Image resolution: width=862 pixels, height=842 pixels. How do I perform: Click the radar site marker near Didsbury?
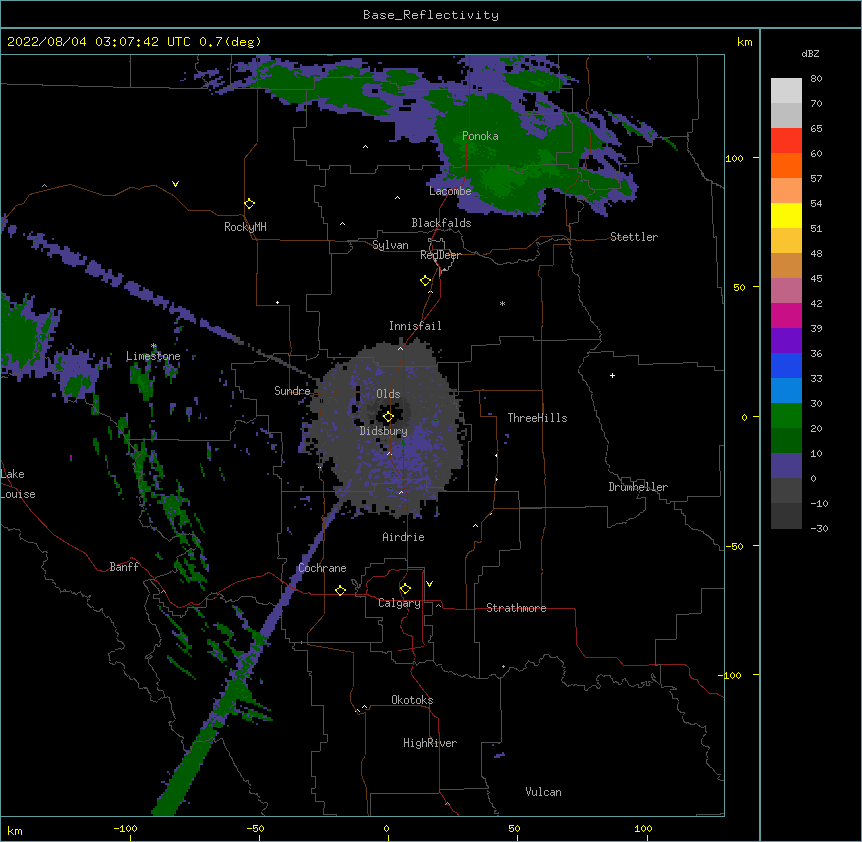(x=388, y=417)
